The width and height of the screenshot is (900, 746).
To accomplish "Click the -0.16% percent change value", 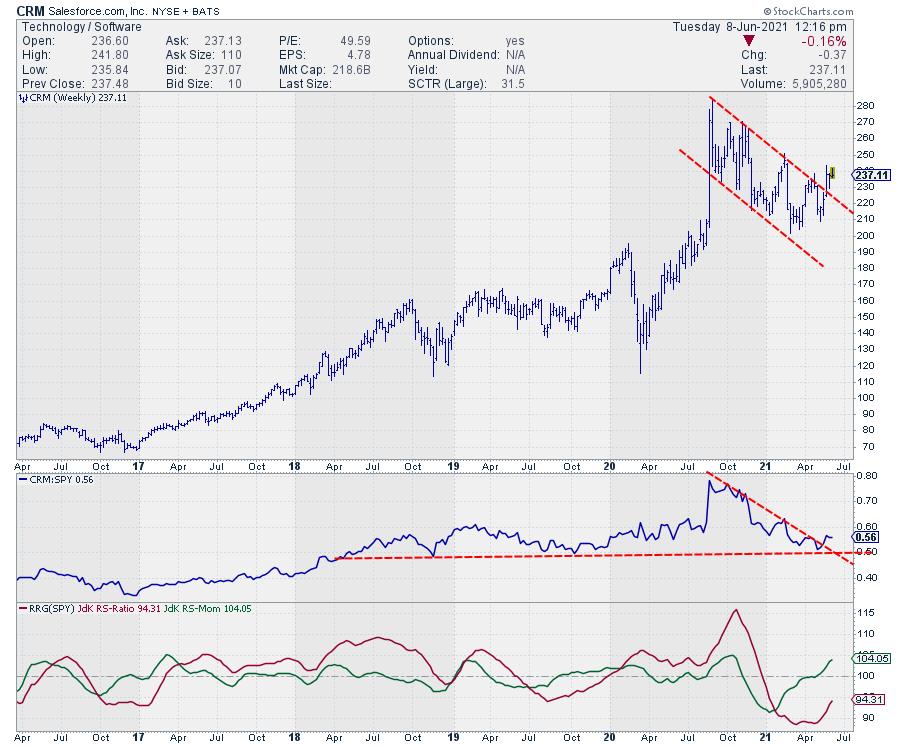I will coord(825,41).
